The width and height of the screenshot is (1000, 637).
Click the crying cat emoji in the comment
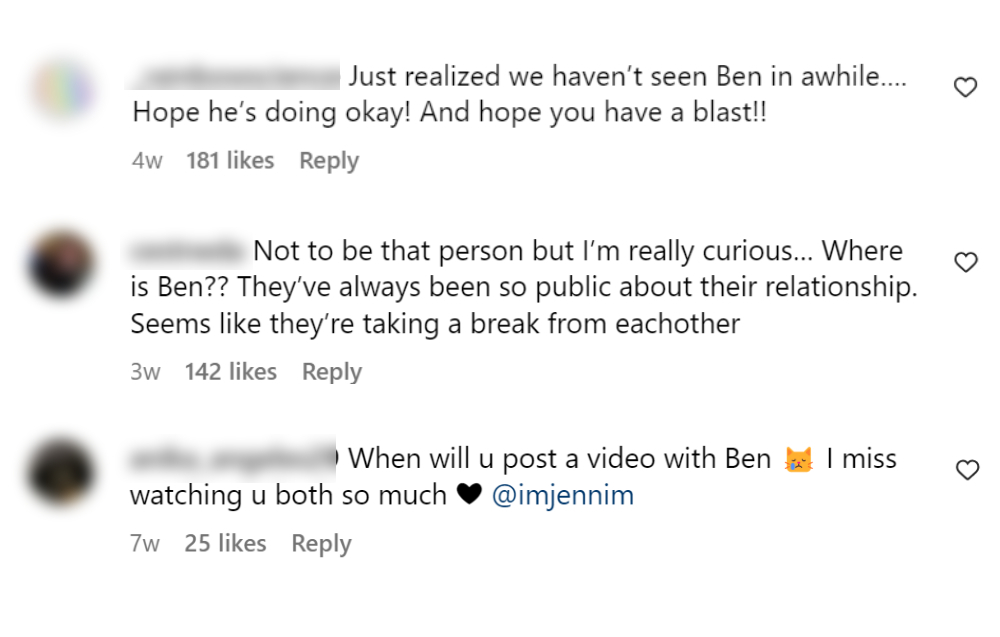point(798,460)
